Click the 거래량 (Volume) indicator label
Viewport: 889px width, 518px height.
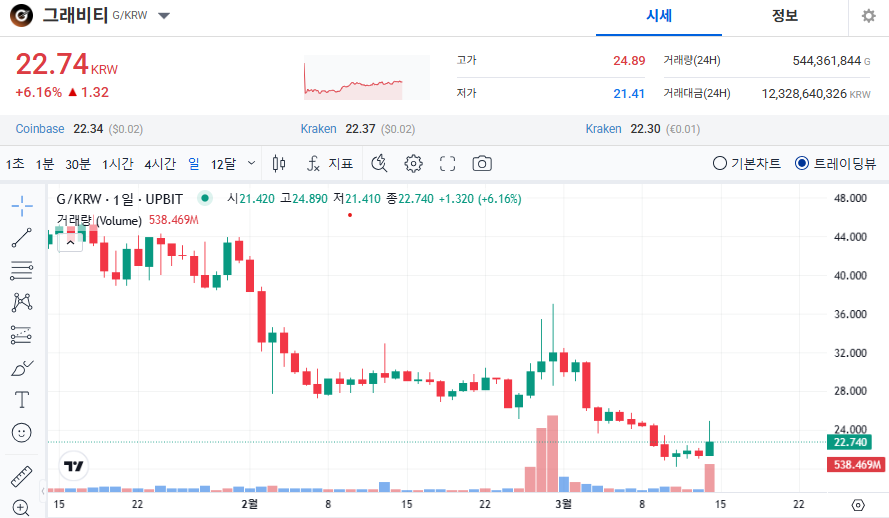pos(99,220)
